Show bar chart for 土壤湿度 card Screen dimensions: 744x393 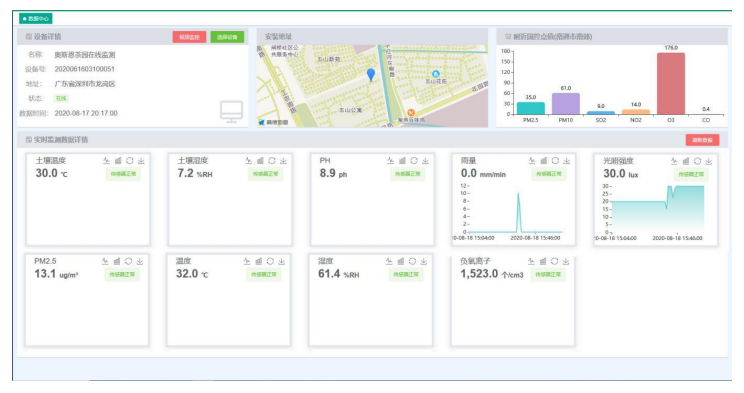pyautogui.click(x=260, y=161)
